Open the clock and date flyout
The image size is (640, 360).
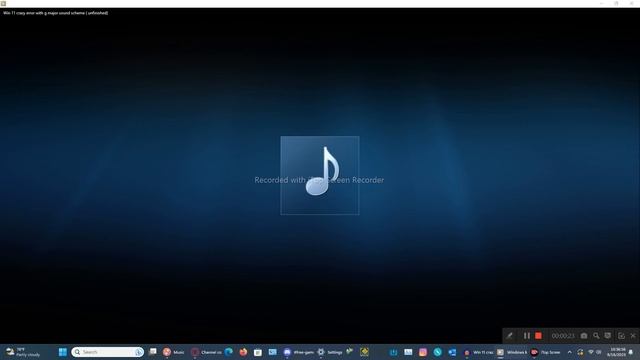[x=616, y=352]
